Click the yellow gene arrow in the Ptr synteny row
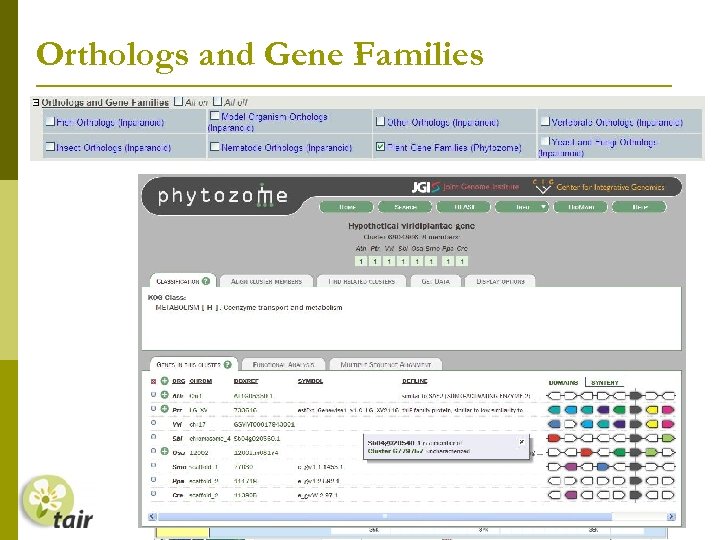Image resolution: width=720 pixels, height=540 pixels. [x=652, y=410]
